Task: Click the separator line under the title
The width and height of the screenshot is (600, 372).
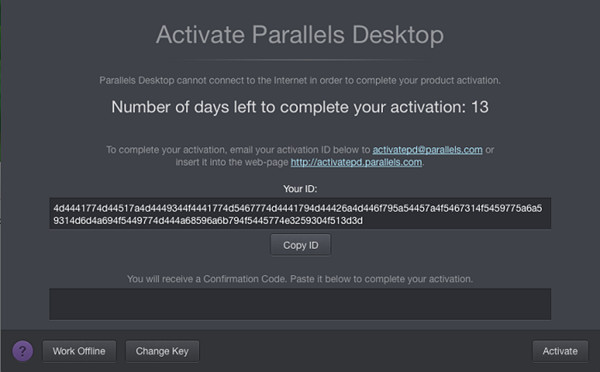Action: click(x=300, y=60)
